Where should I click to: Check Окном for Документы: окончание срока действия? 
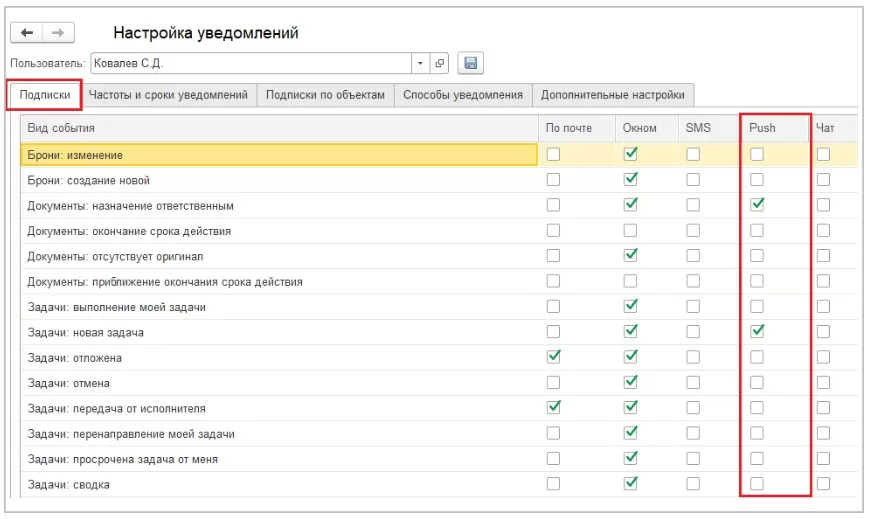[x=630, y=231]
